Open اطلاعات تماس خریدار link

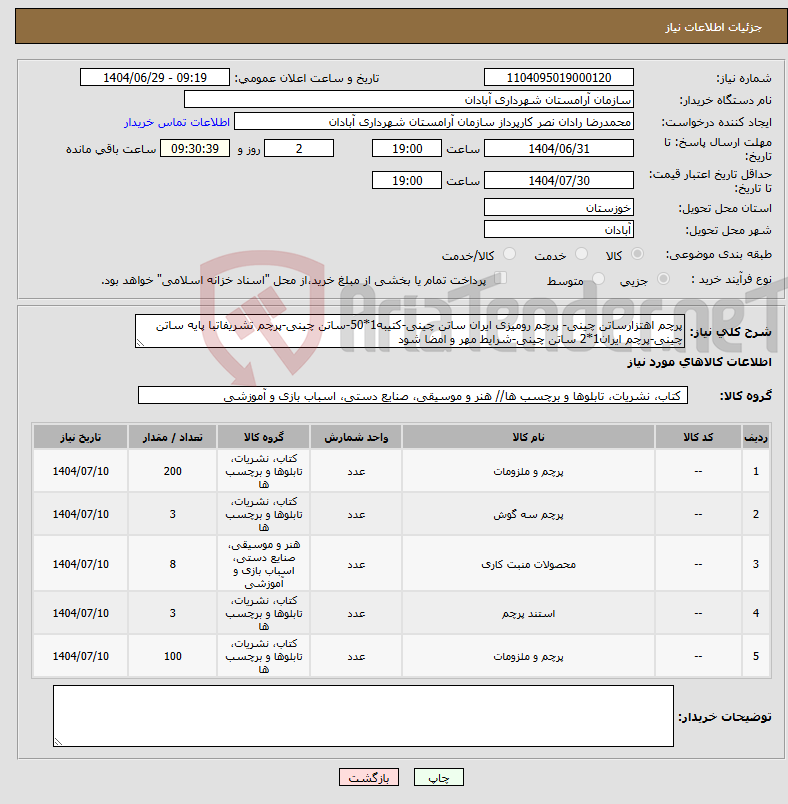[x=176, y=123]
